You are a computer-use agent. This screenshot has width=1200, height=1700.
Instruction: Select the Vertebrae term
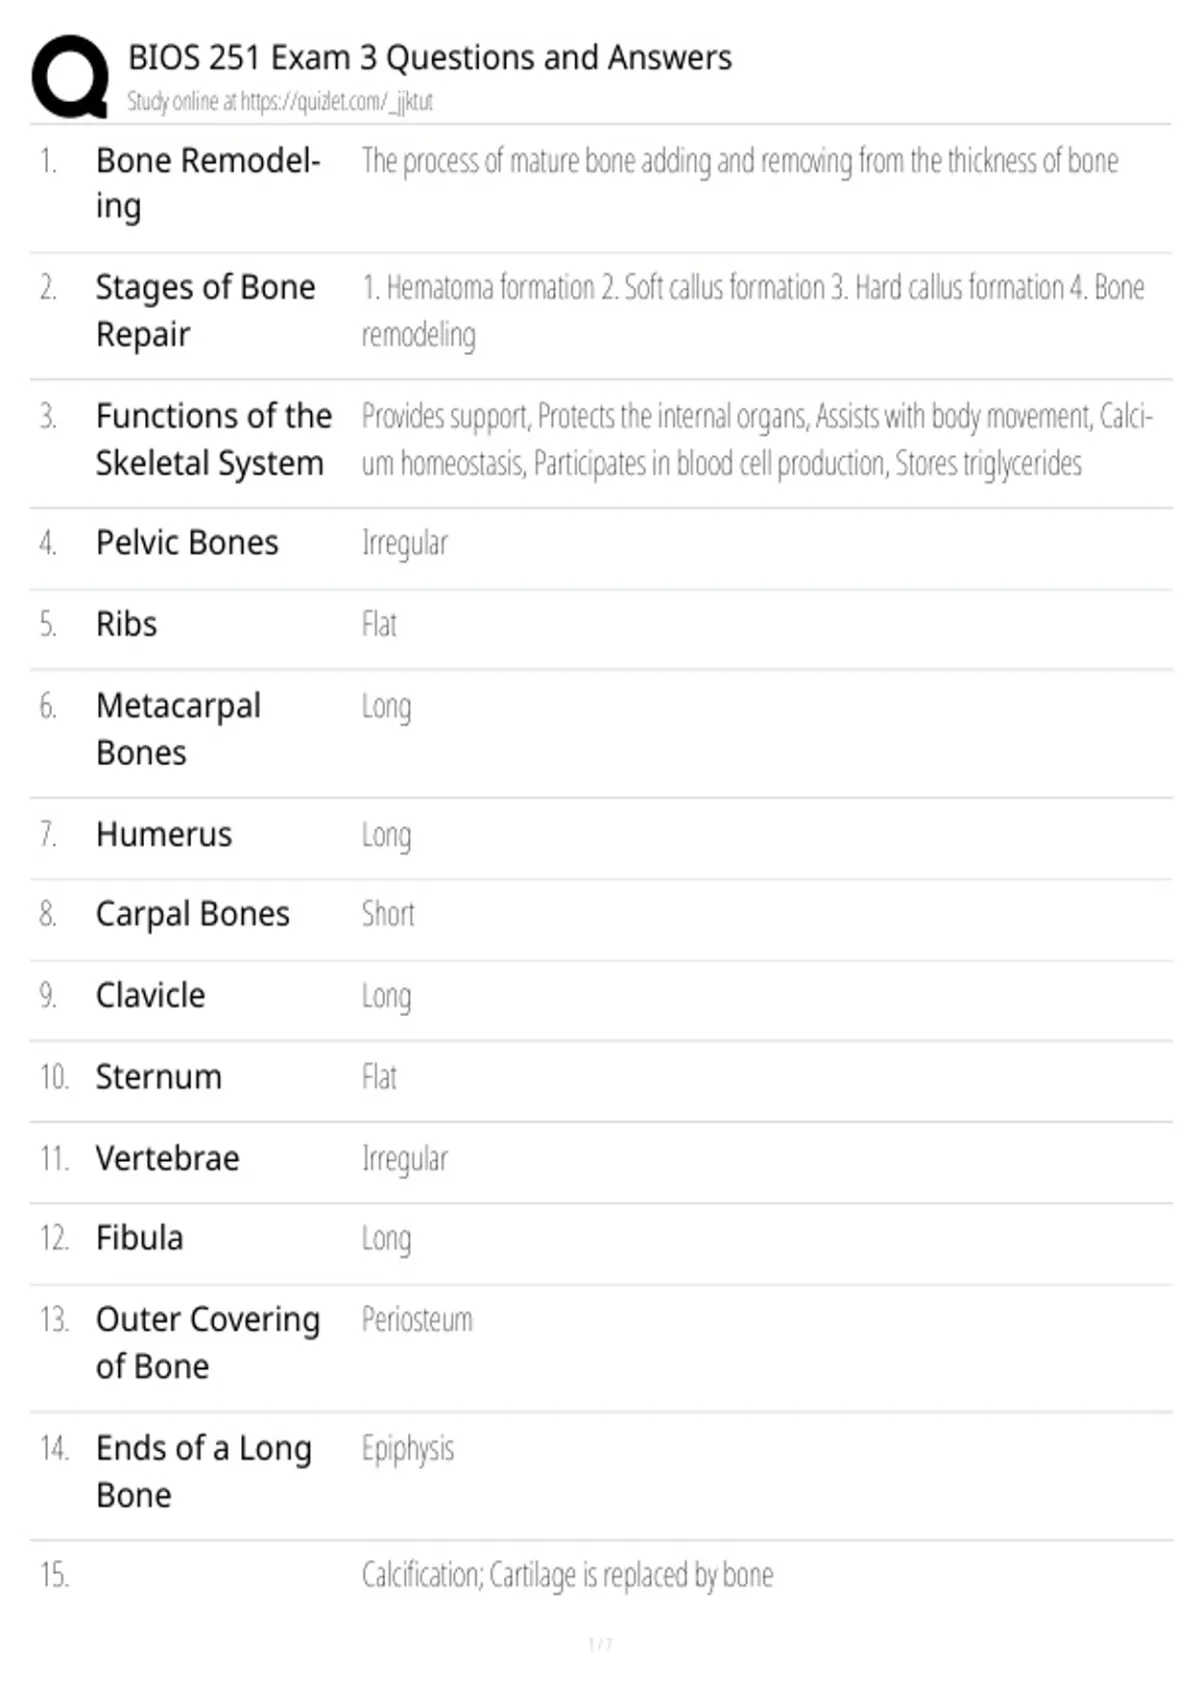click(168, 1158)
